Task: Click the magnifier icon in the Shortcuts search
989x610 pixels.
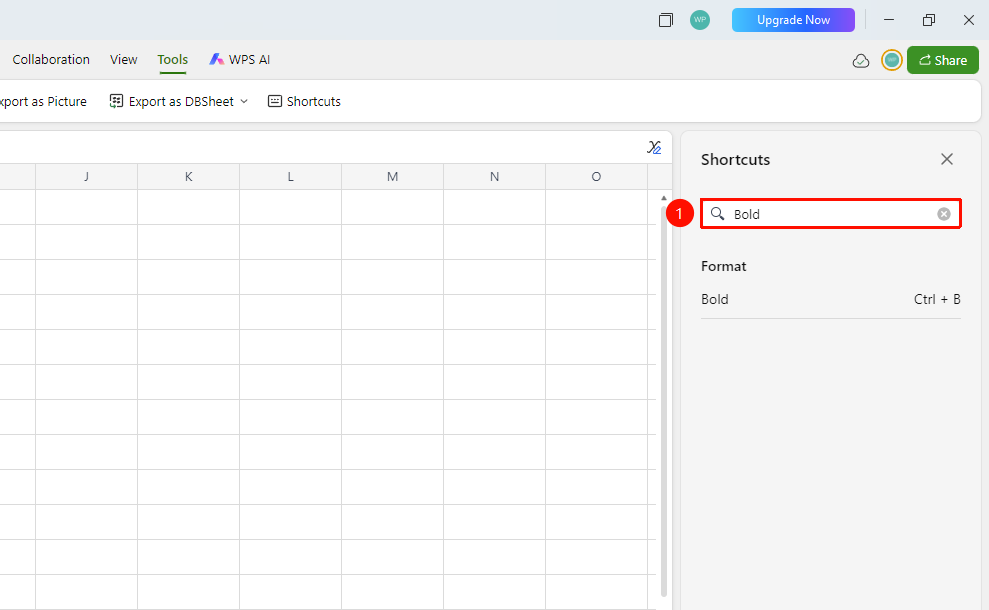Action: (x=717, y=213)
